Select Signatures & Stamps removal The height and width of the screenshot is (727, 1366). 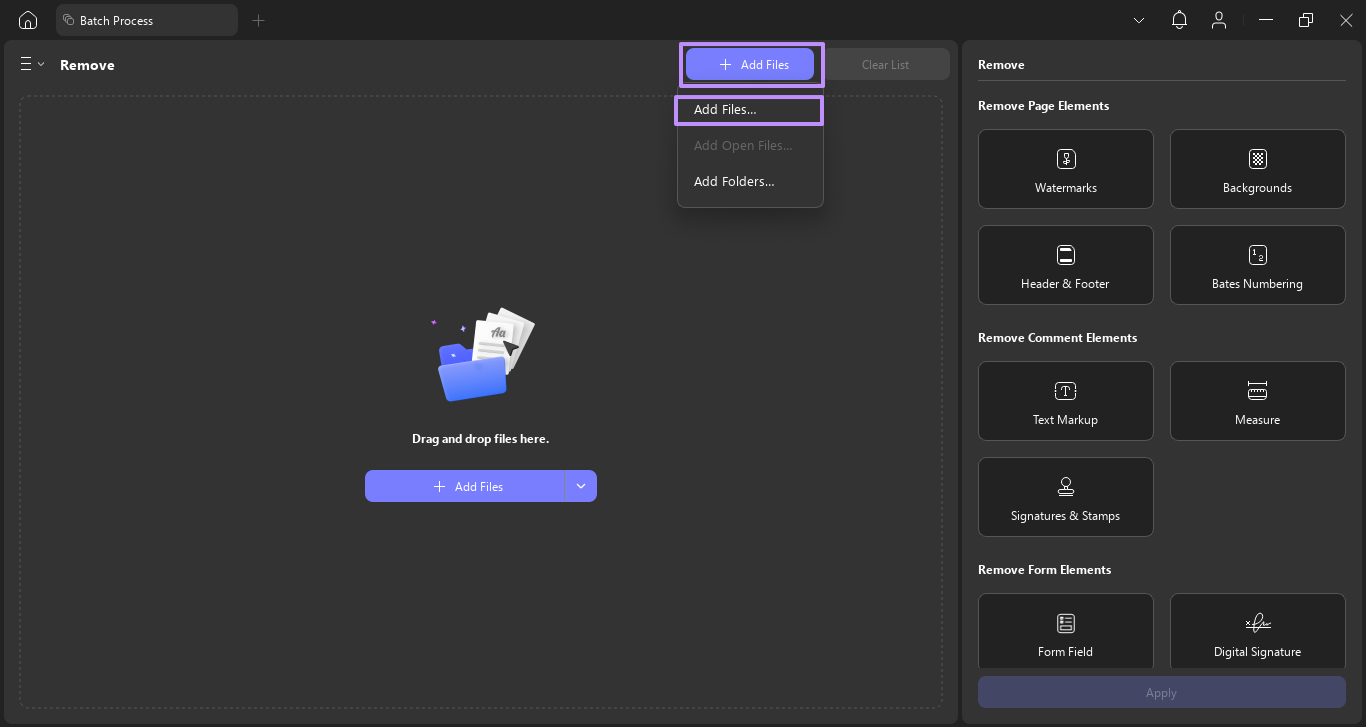pos(1065,496)
